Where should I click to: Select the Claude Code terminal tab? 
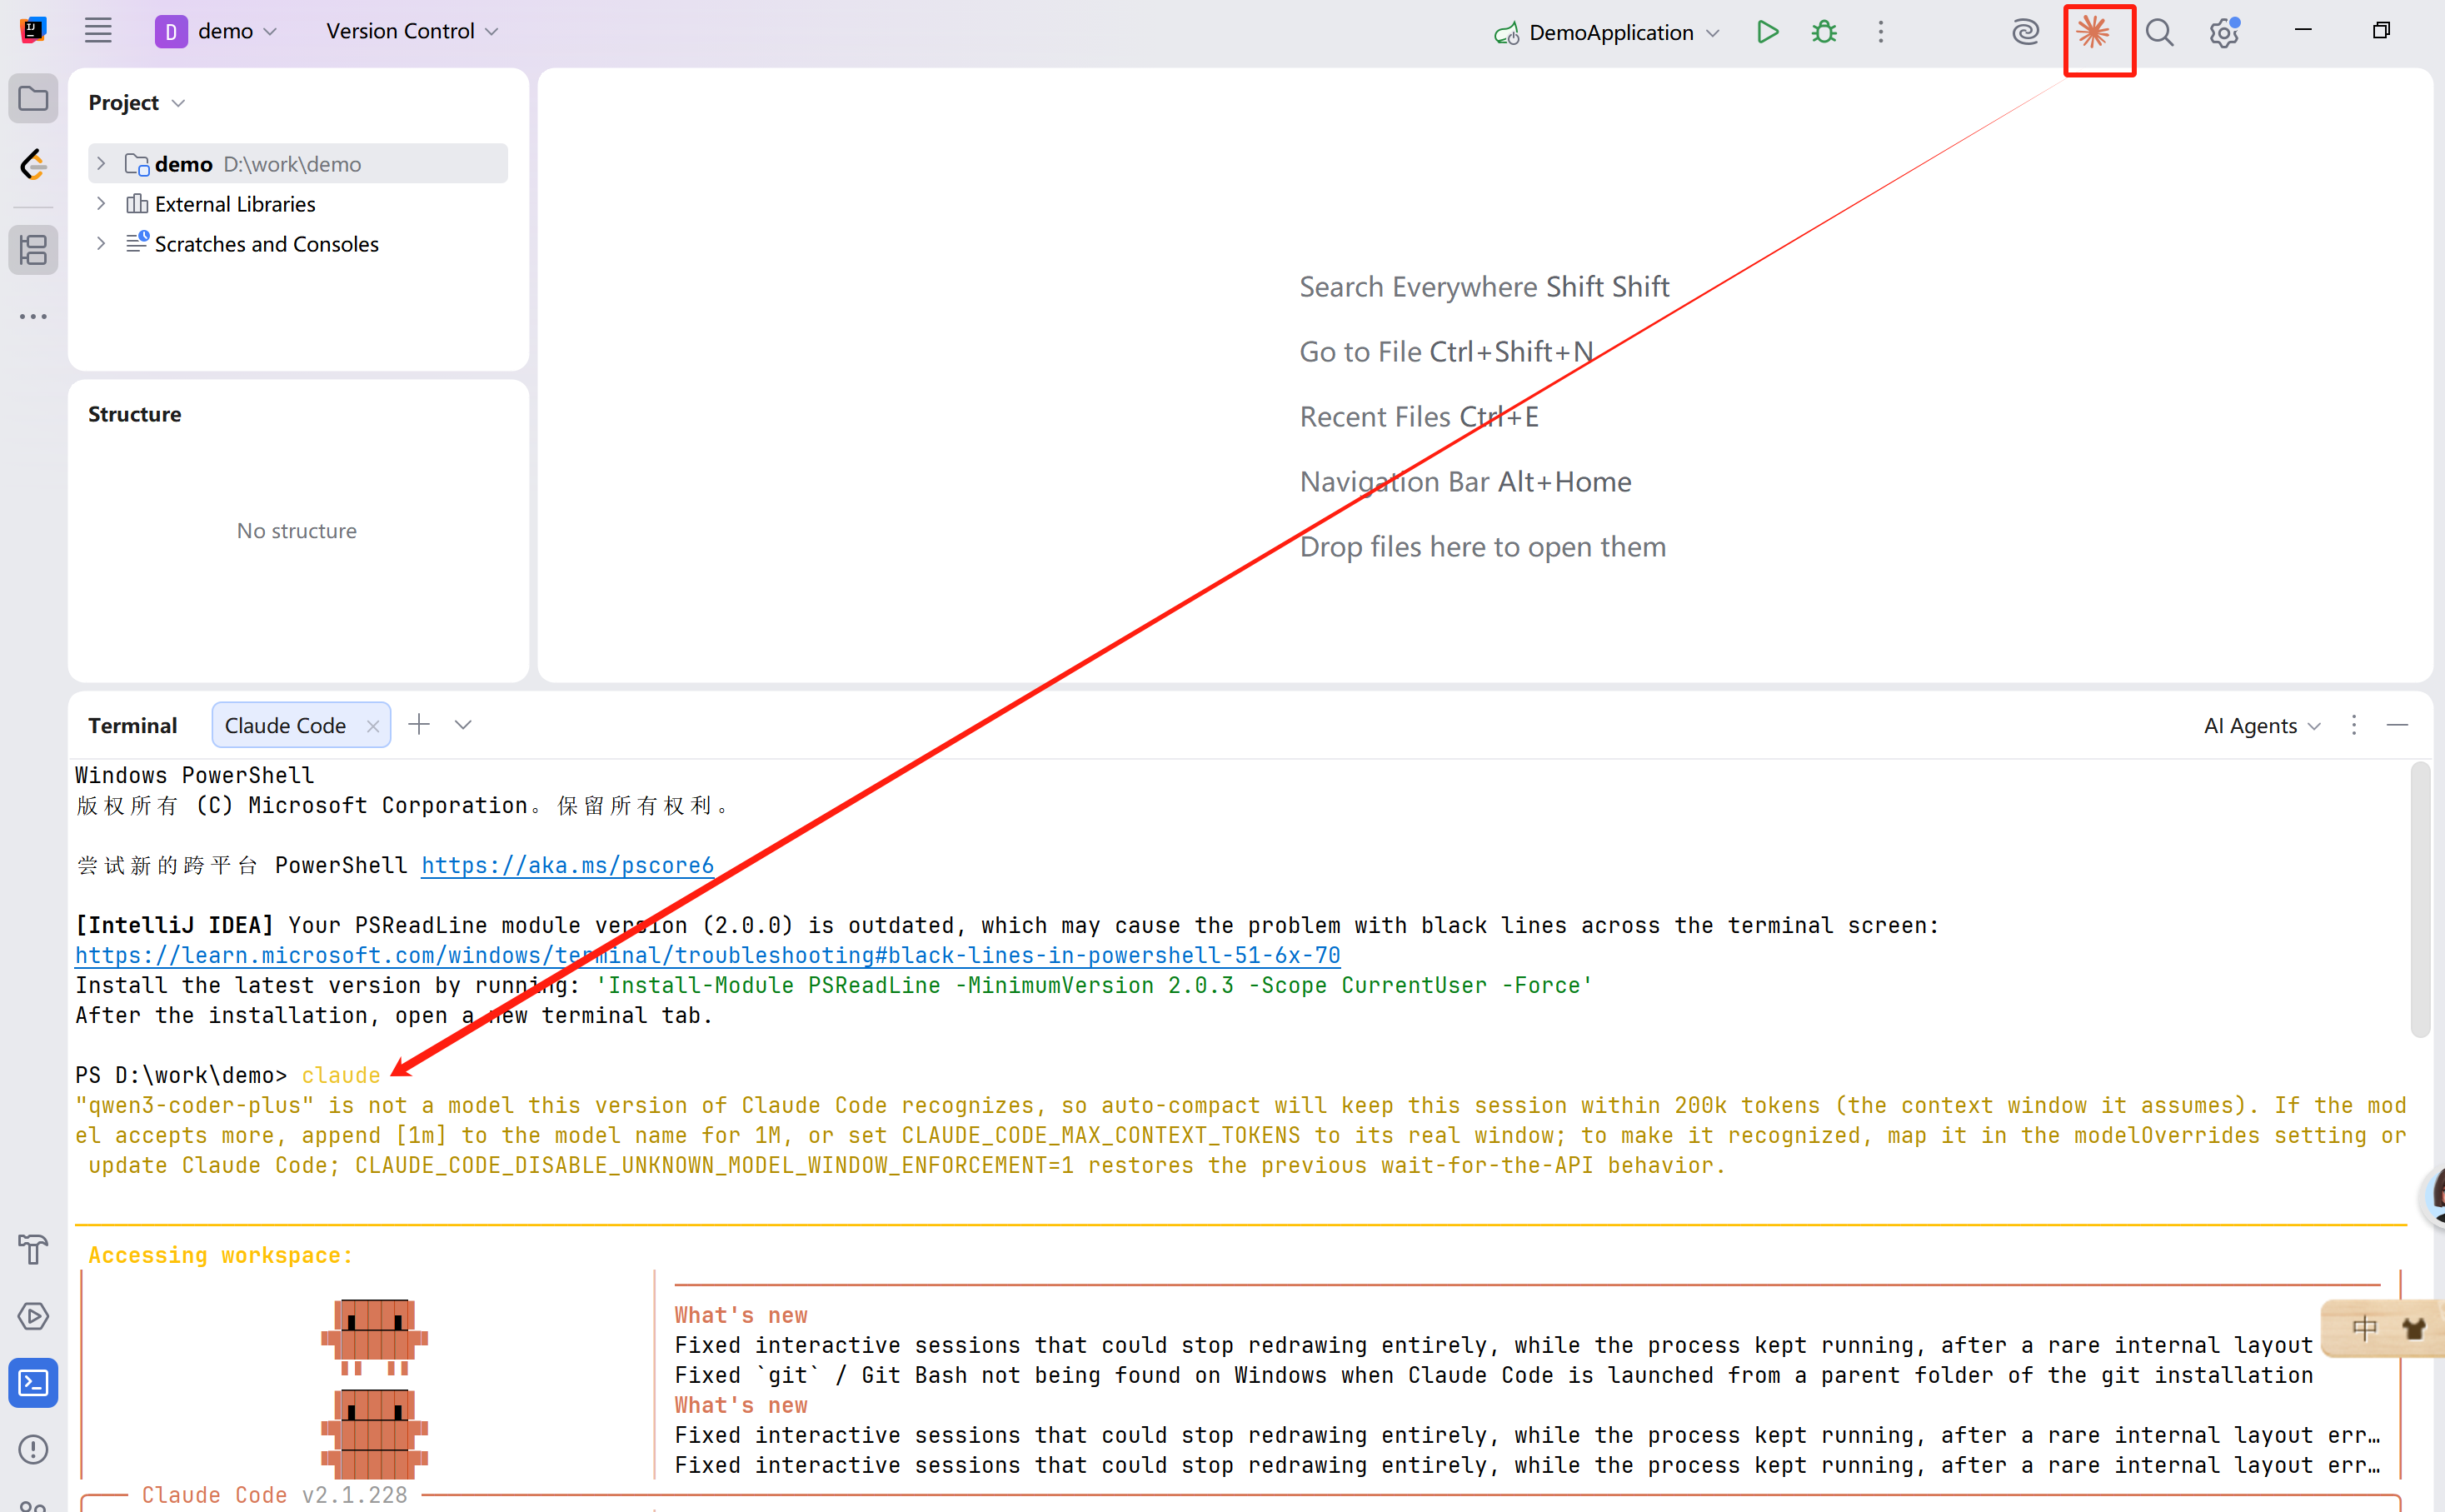300,725
